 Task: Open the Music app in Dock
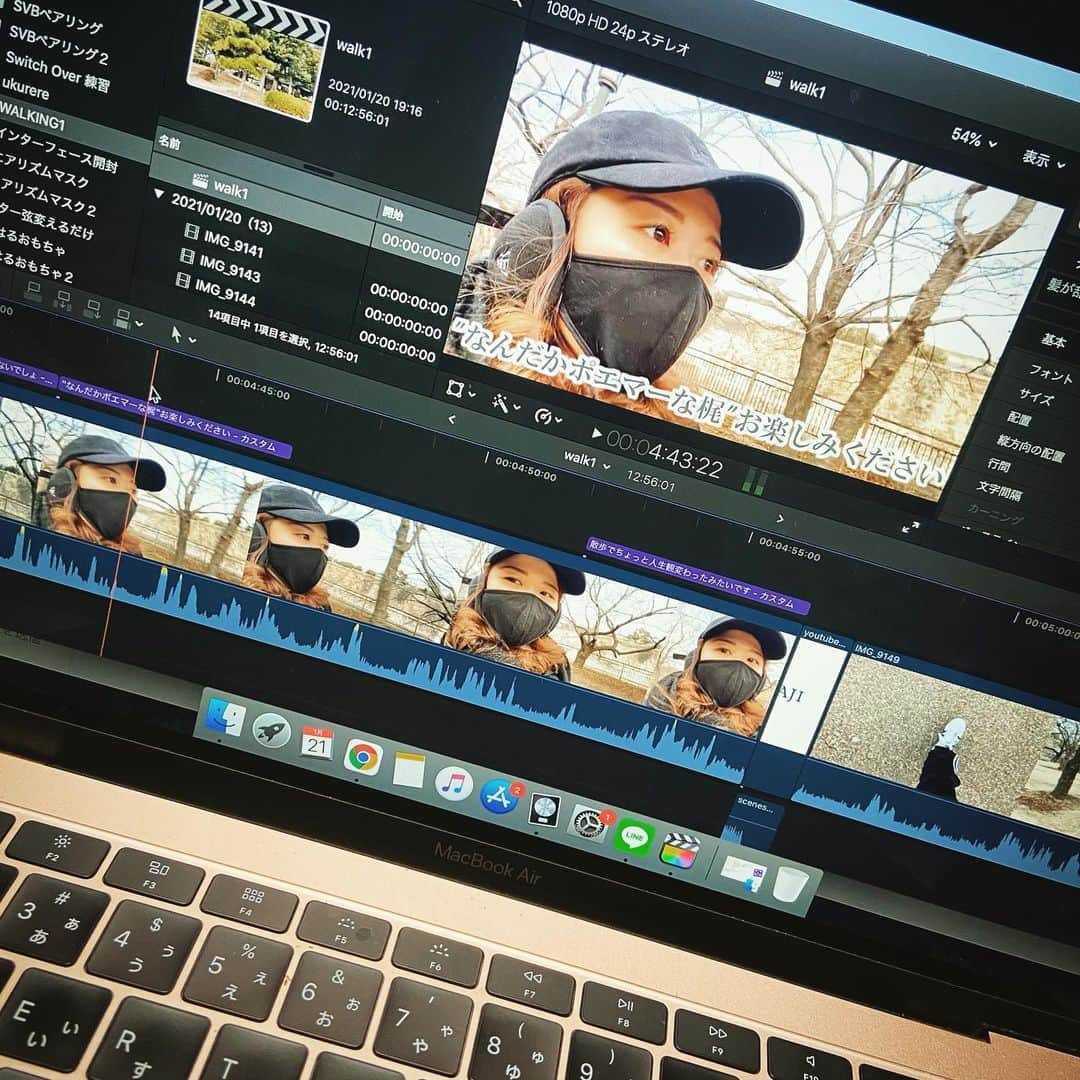point(453,783)
